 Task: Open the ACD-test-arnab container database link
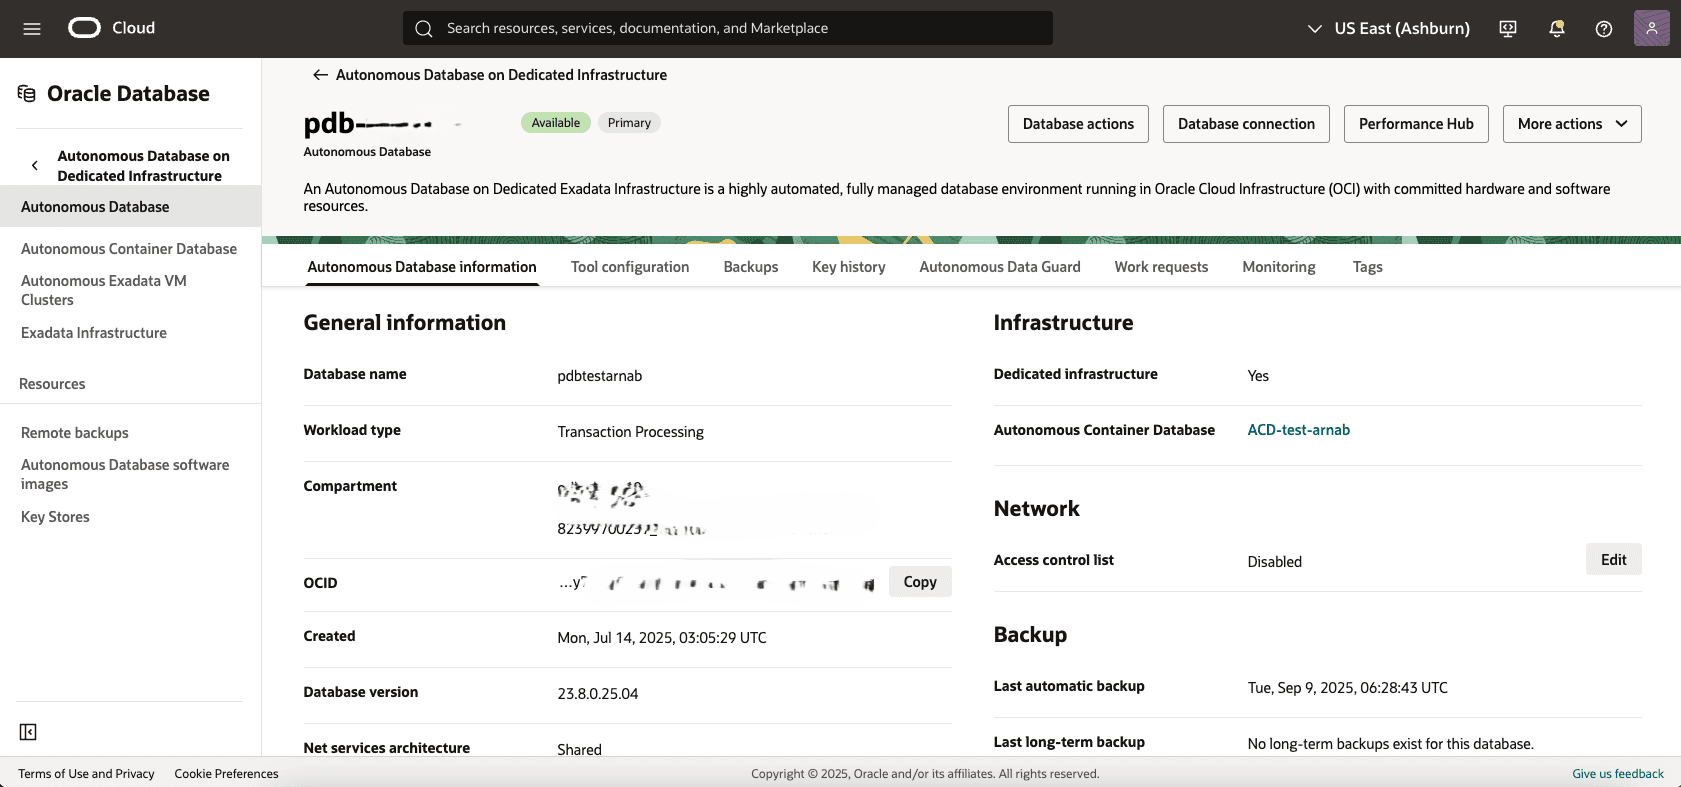(x=1299, y=430)
